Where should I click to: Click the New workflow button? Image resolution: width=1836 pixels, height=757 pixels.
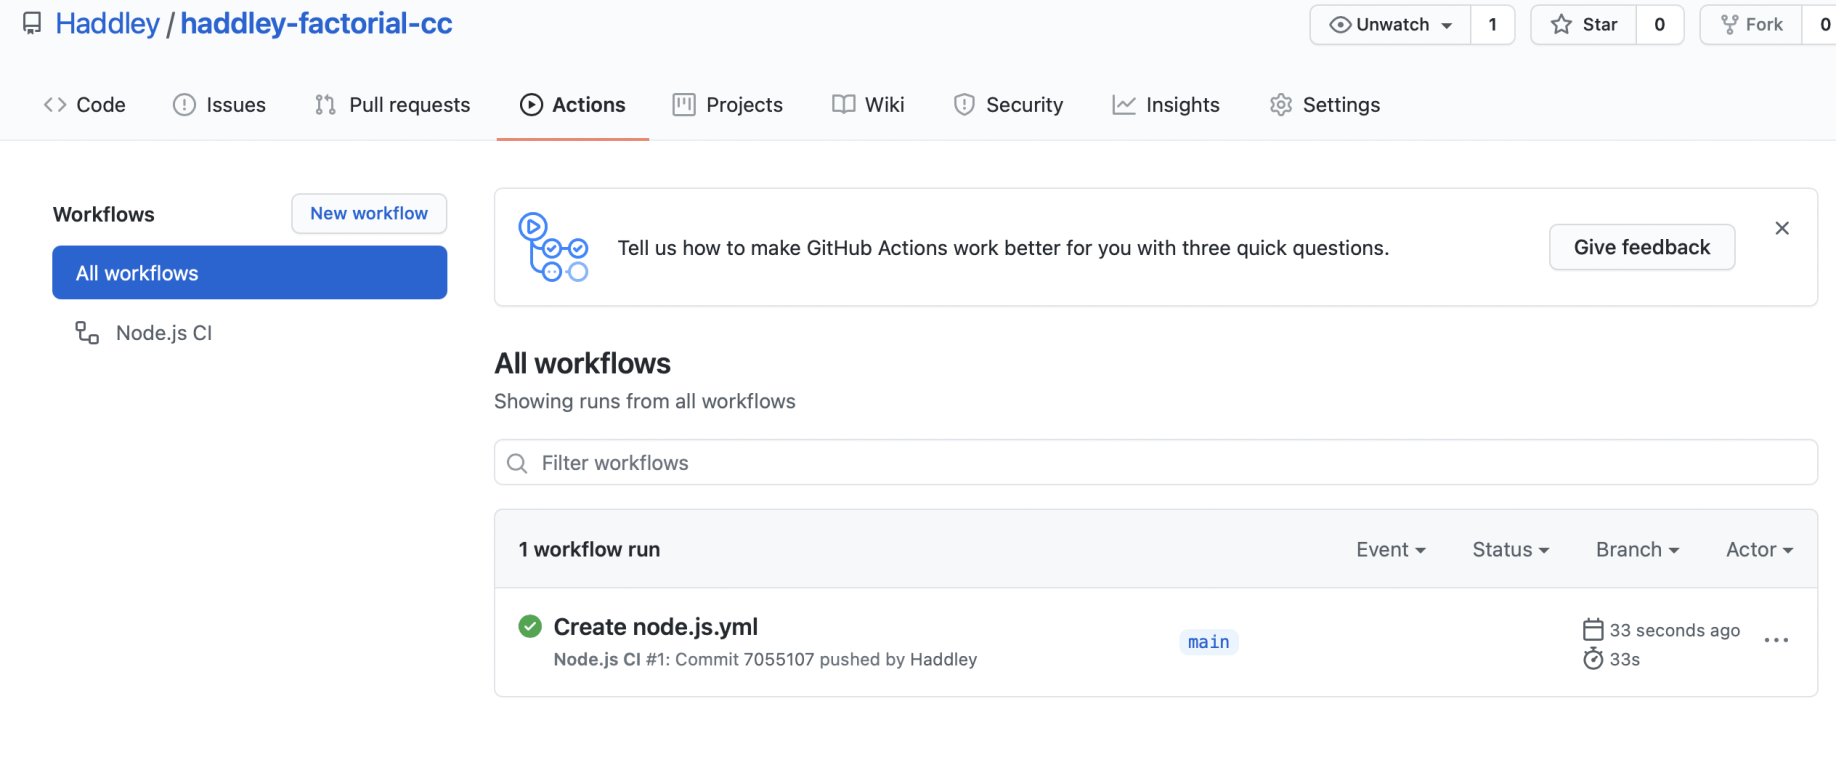tap(369, 214)
